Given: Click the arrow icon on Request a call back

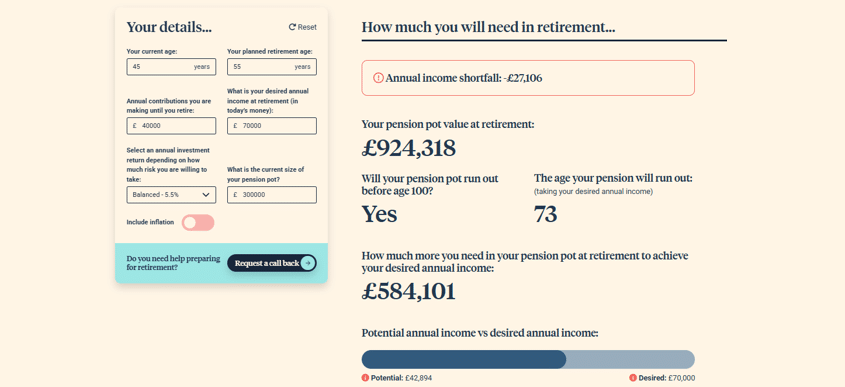Looking at the screenshot, I should coord(307,263).
